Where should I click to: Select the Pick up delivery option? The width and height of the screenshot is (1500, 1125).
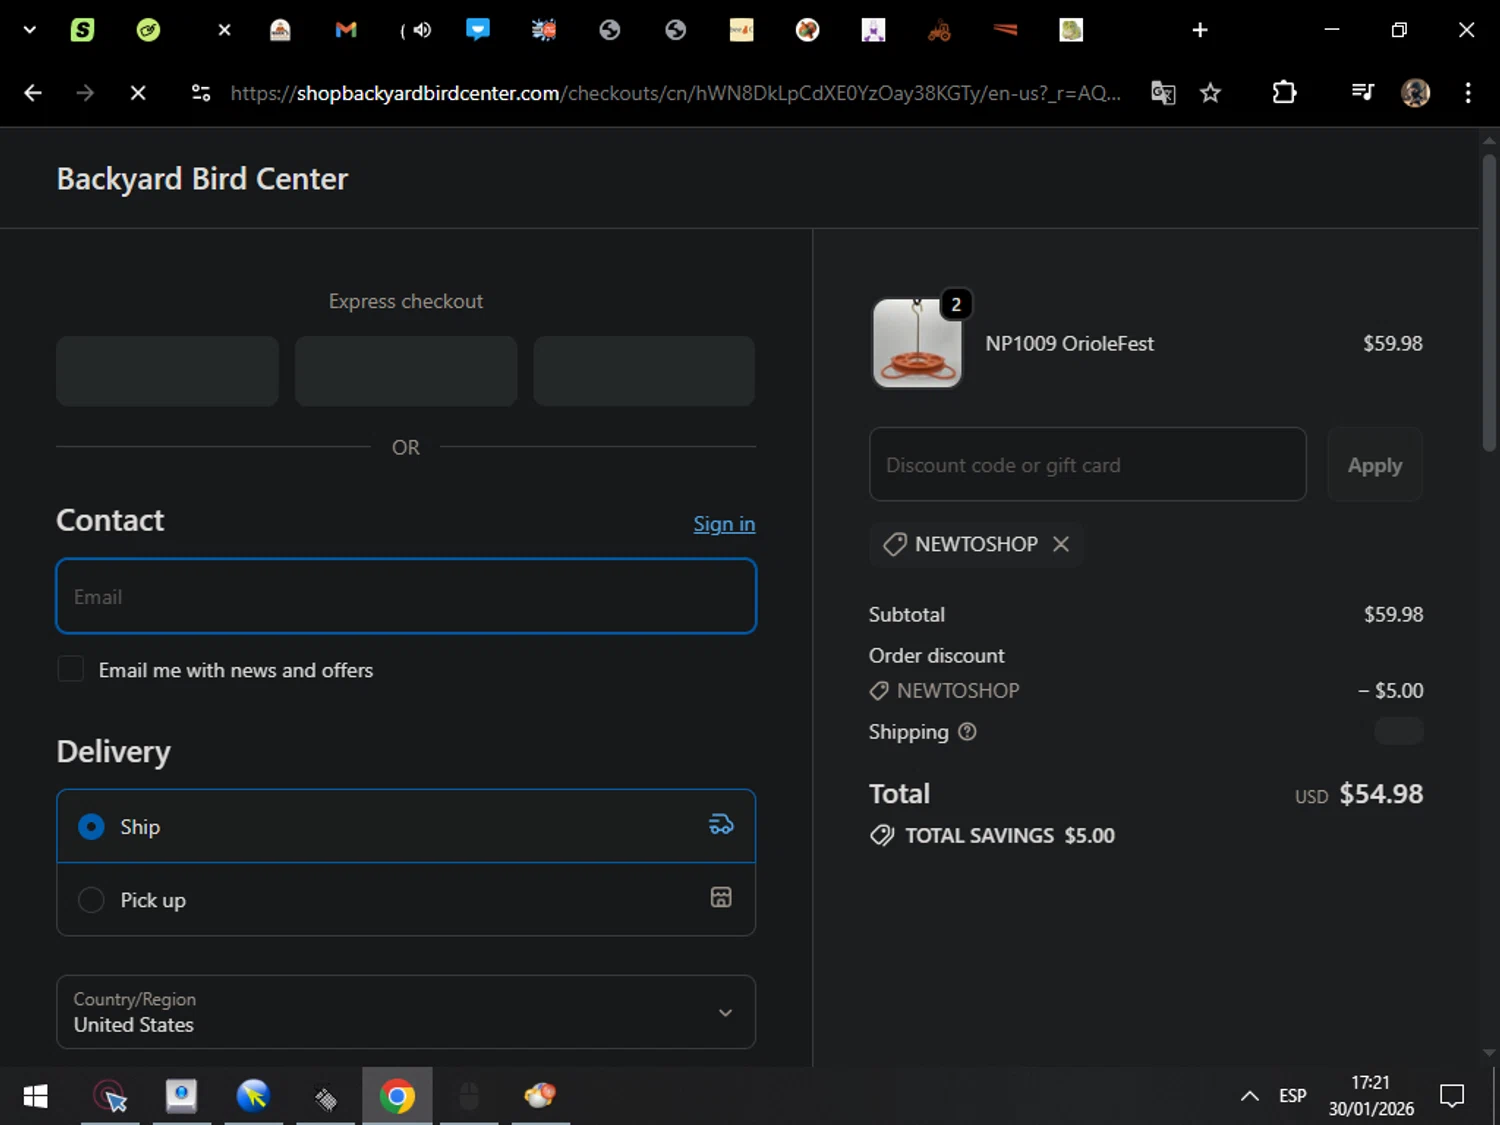click(x=406, y=899)
